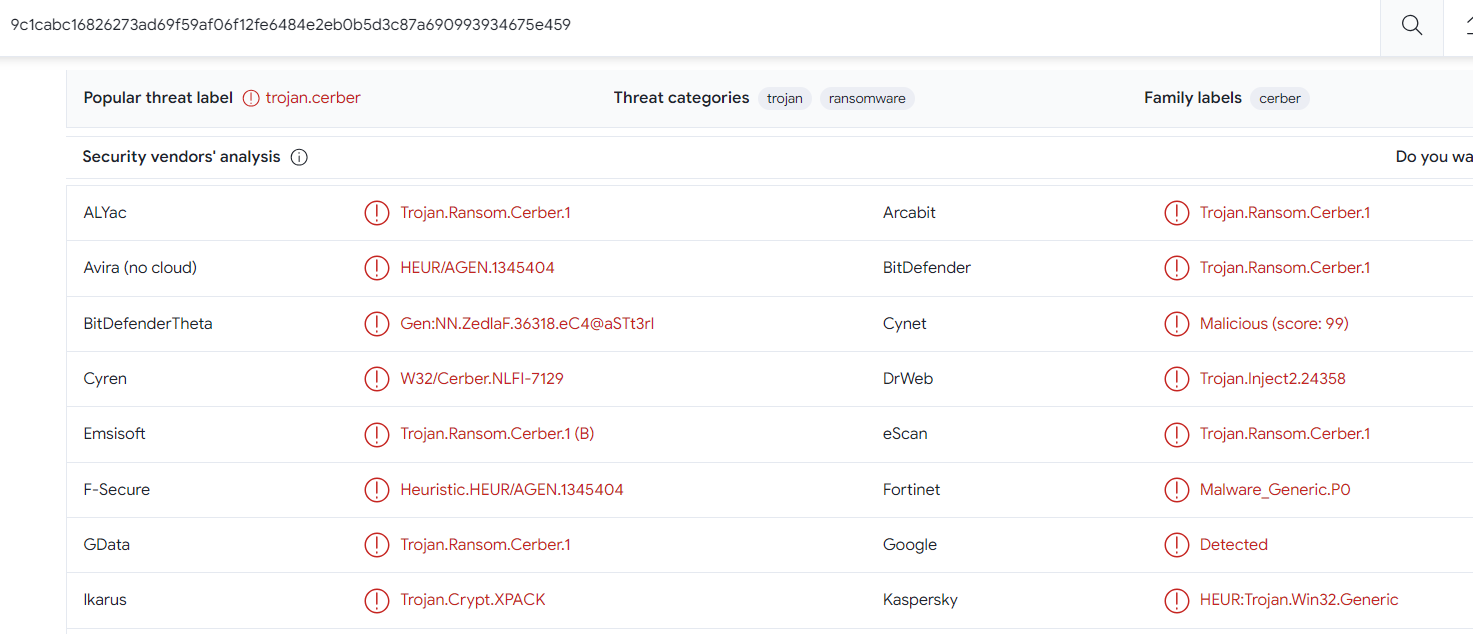
Task: Click HEUR/AGEN.1345404 result for Avira
Action: tap(477, 268)
